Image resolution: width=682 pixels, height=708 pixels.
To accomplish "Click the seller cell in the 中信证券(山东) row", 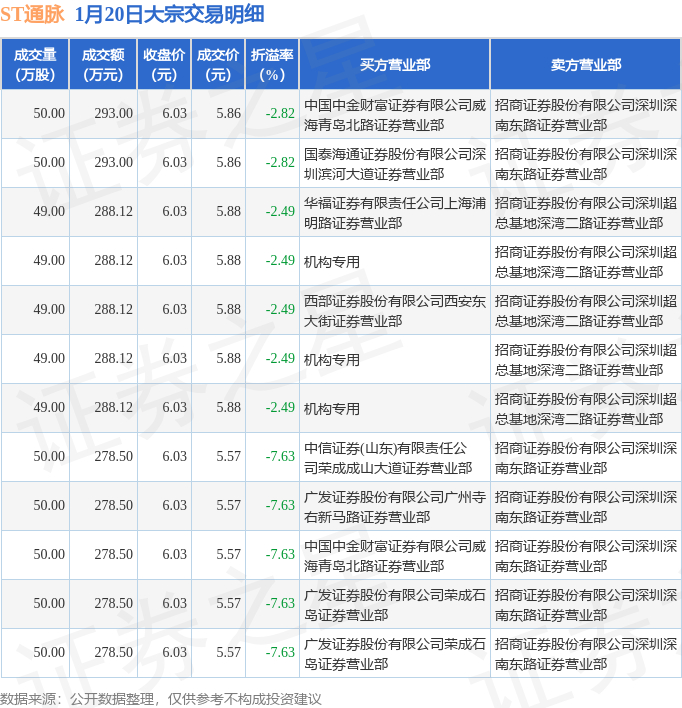I will click(x=586, y=458).
